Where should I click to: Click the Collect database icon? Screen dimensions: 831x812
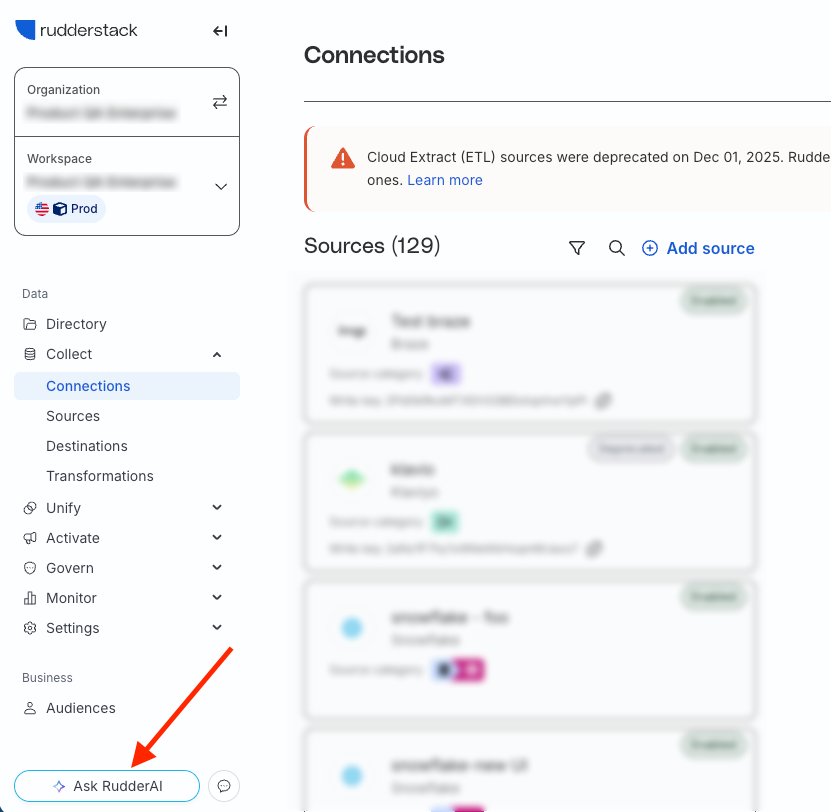pos(30,354)
